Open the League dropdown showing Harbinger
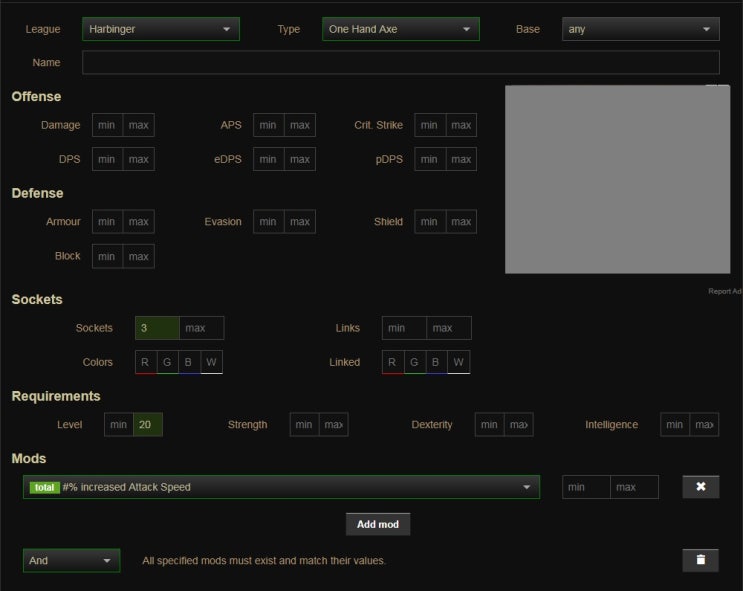The height and width of the screenshot is (591, 743). [160, 29]
